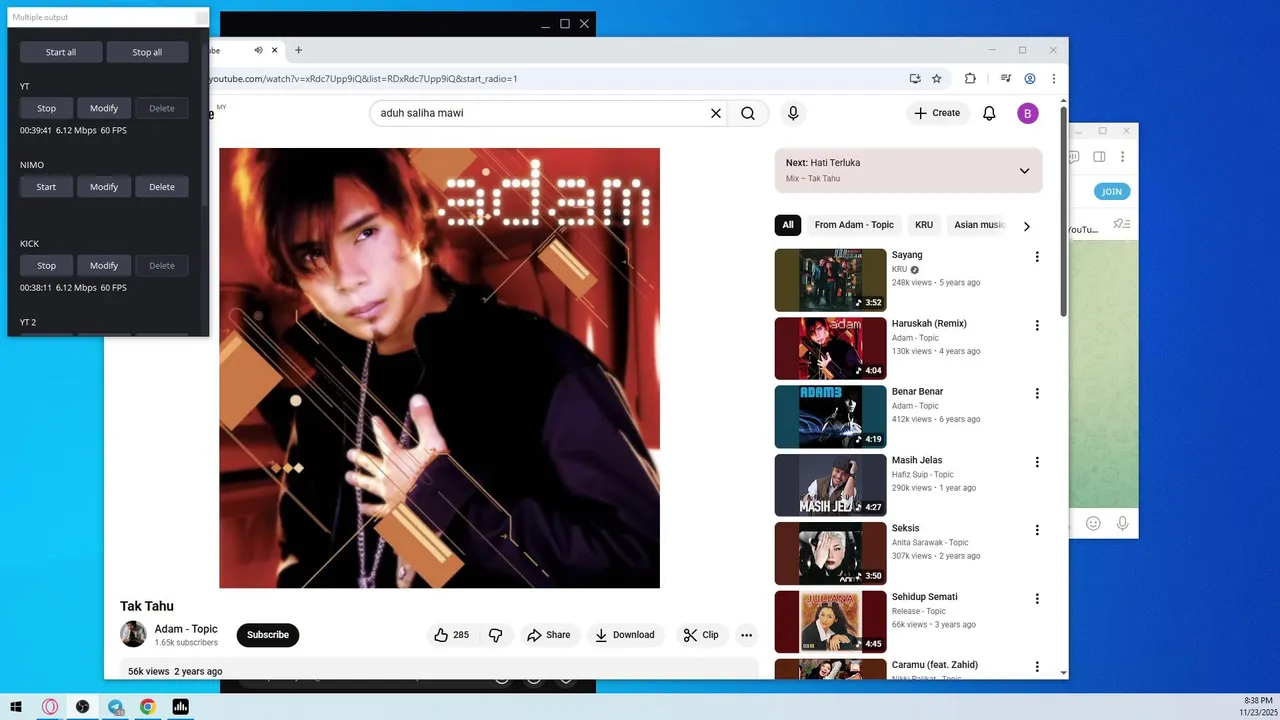Image resolution: width=1280 pixels, height=720 pixels.
Task: Click the Create button on YouTube
Action: (937, 113)
